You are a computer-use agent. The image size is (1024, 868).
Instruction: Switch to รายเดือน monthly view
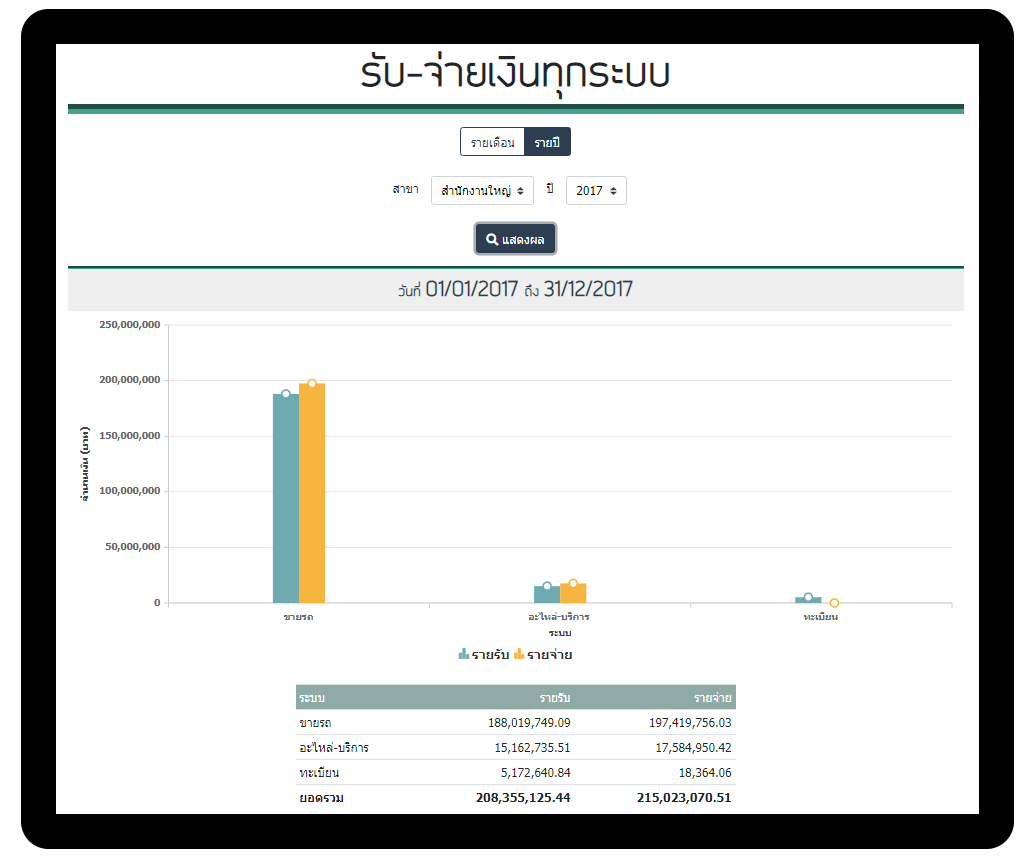tap(492, 142)
